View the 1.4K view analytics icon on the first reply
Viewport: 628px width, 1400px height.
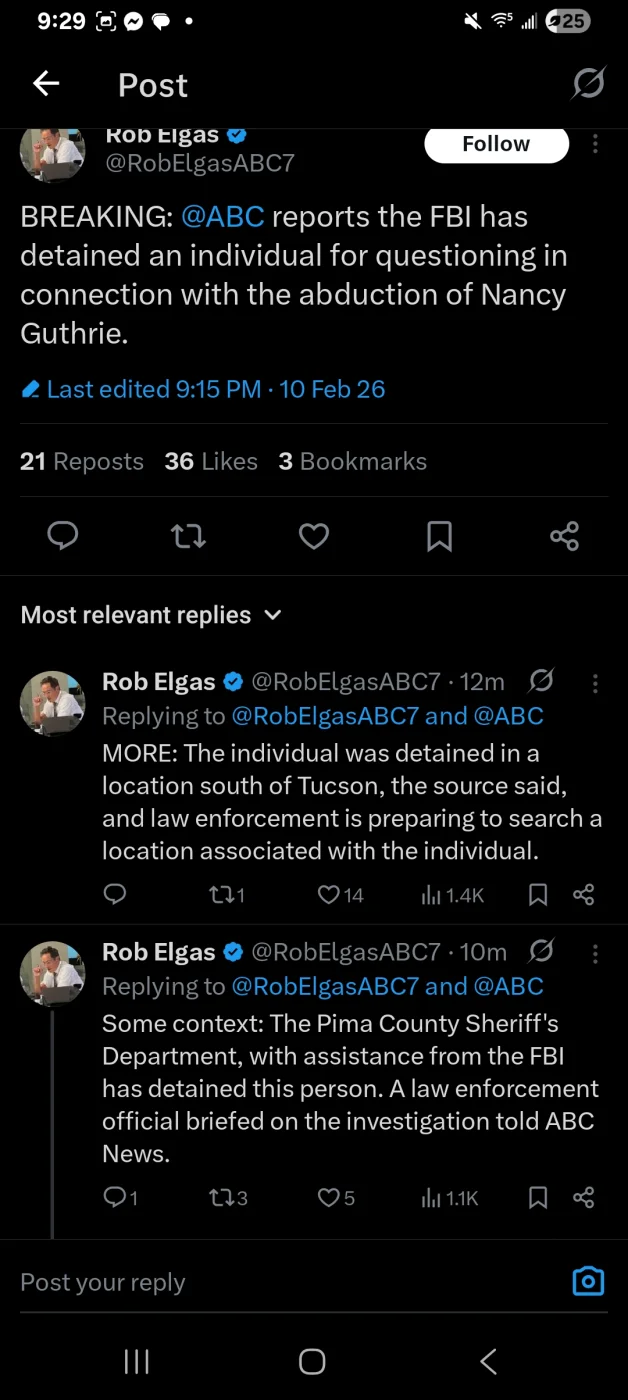[x=431, y=895]
